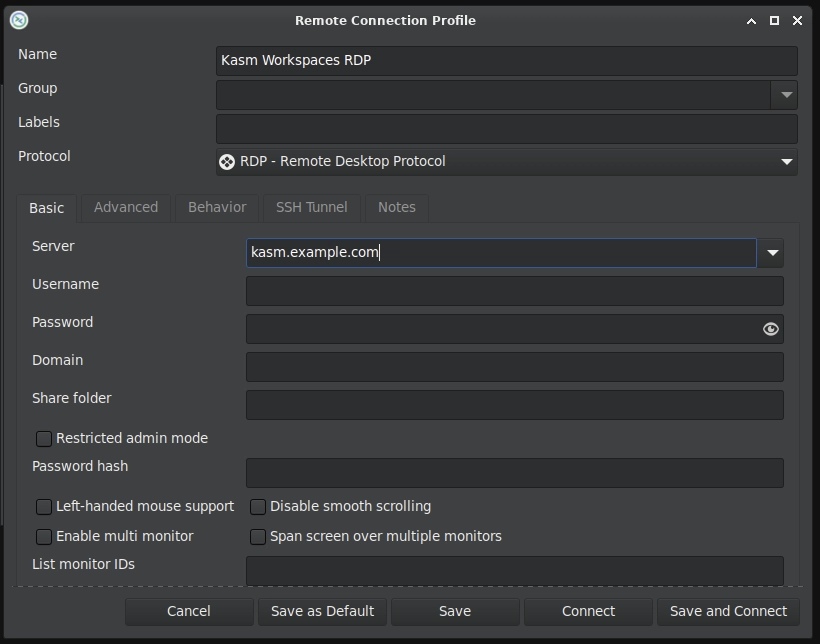Check Disable smooth scrolling
The image size is (820, 644).
[258, 506]
